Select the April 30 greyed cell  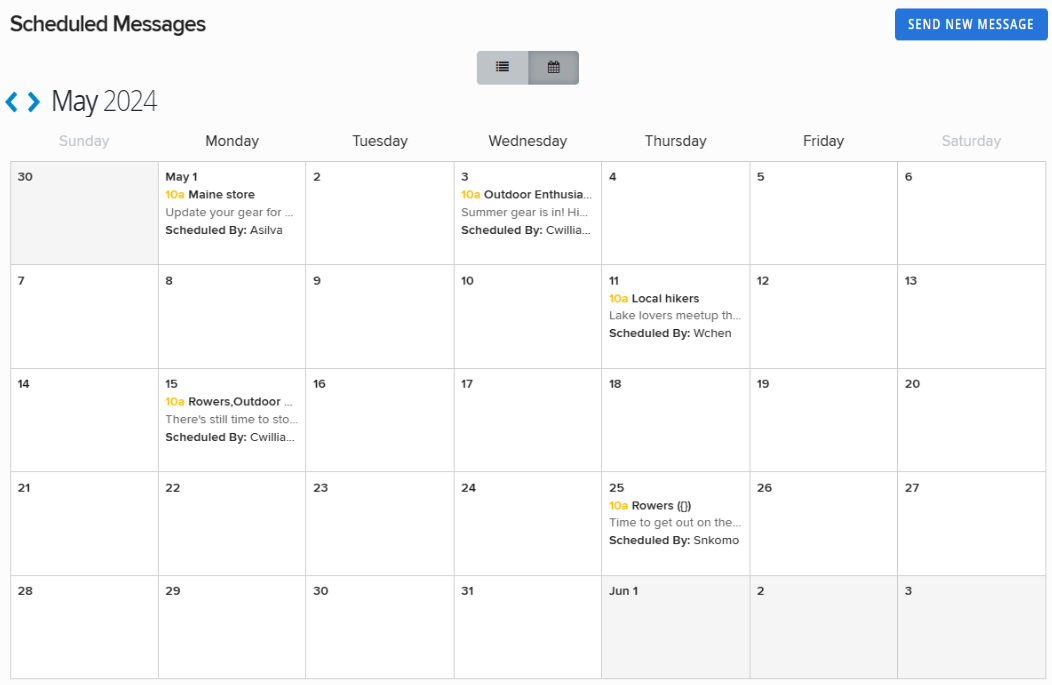click(x=83, y=213)
